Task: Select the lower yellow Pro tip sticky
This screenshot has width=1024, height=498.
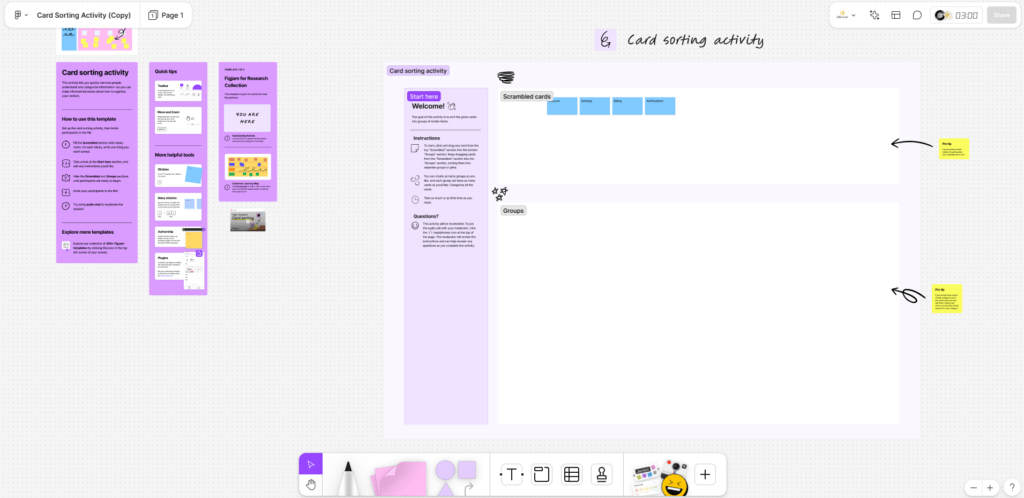Action: click(x=947, y=298)
